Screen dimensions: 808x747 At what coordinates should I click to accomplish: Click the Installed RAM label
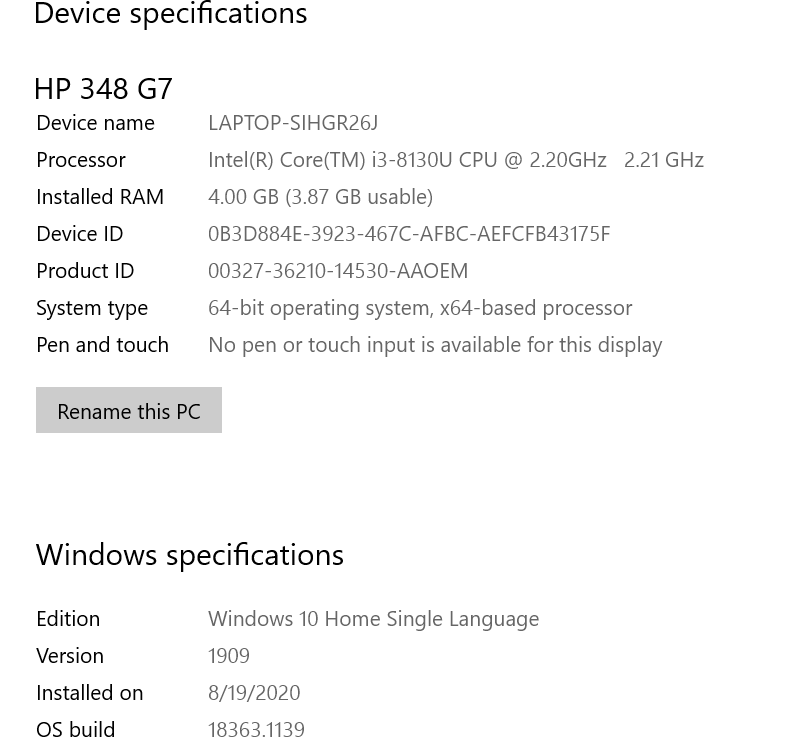[100, 197]
